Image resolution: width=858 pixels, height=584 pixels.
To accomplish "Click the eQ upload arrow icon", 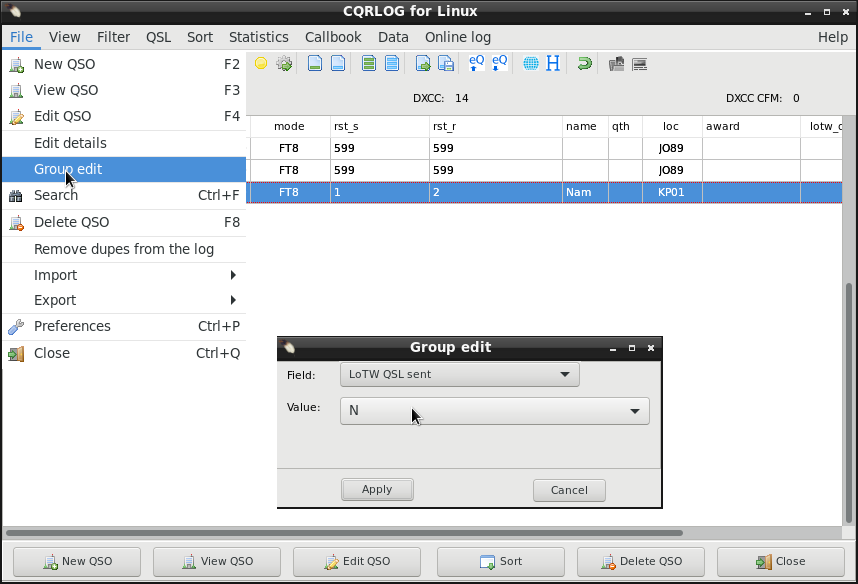I will 477,63.
